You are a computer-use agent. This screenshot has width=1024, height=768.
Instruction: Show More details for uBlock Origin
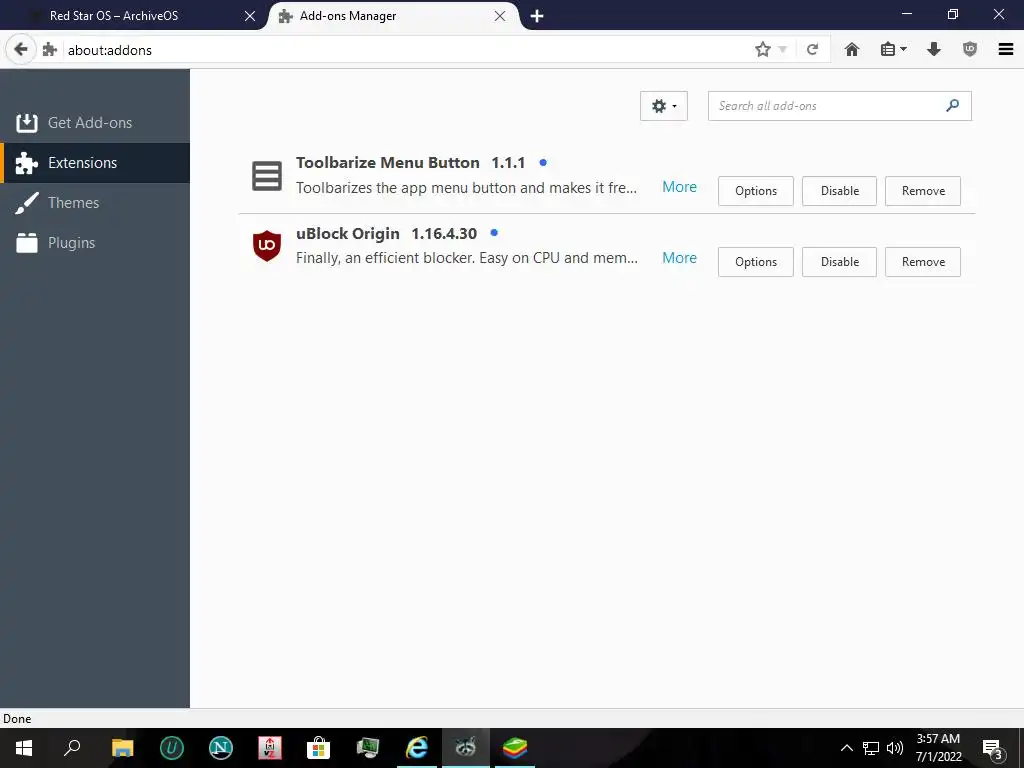[679, 258]
